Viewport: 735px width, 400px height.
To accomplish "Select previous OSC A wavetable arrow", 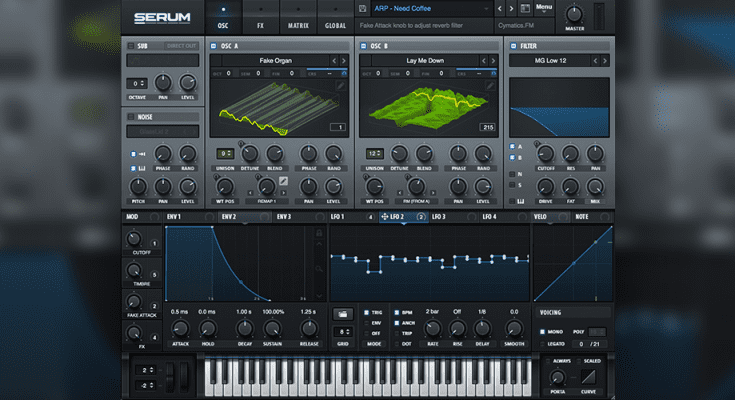I will click(x=334, y=60).
